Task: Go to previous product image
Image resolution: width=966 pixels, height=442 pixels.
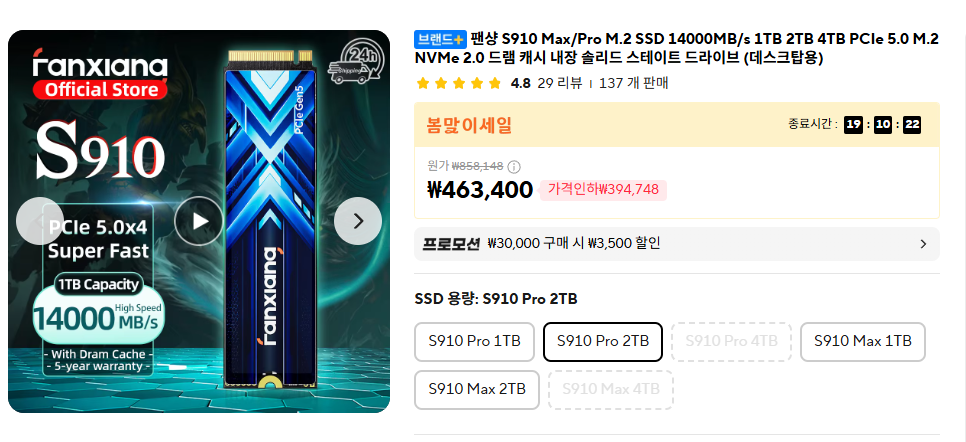Action: tap(40, 221)
